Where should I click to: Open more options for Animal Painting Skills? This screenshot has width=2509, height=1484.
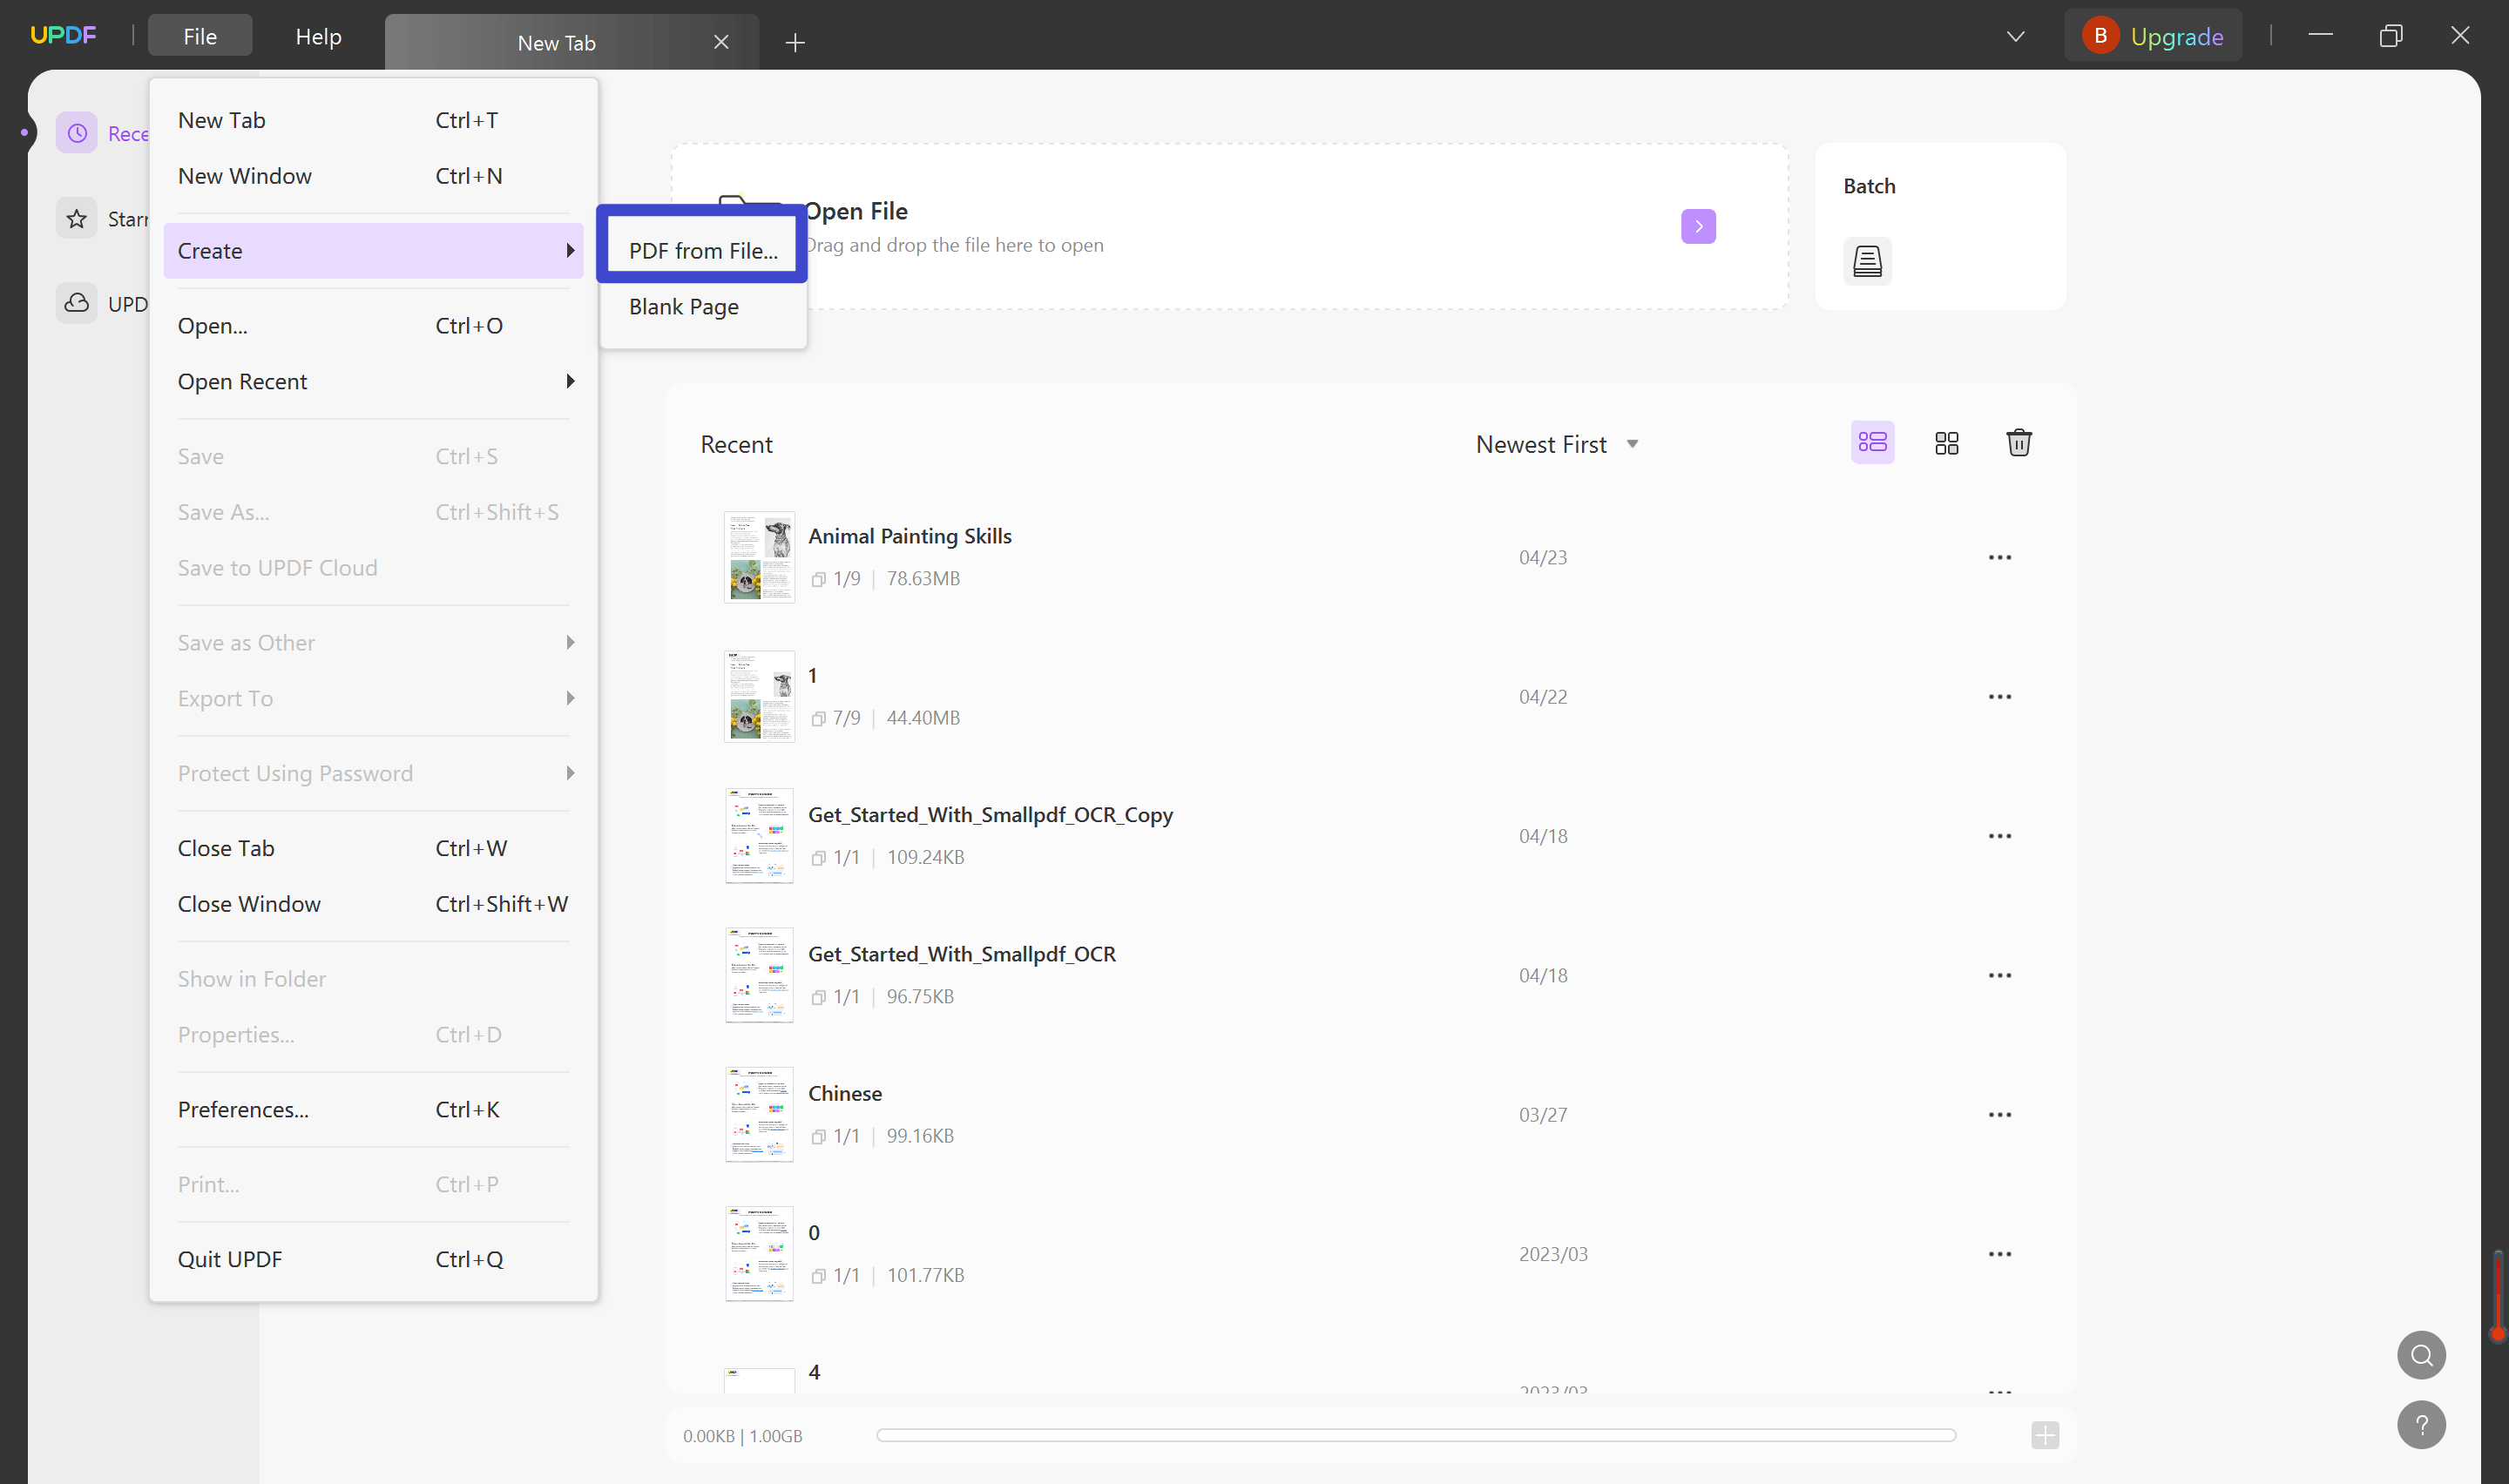(1999, 557)
